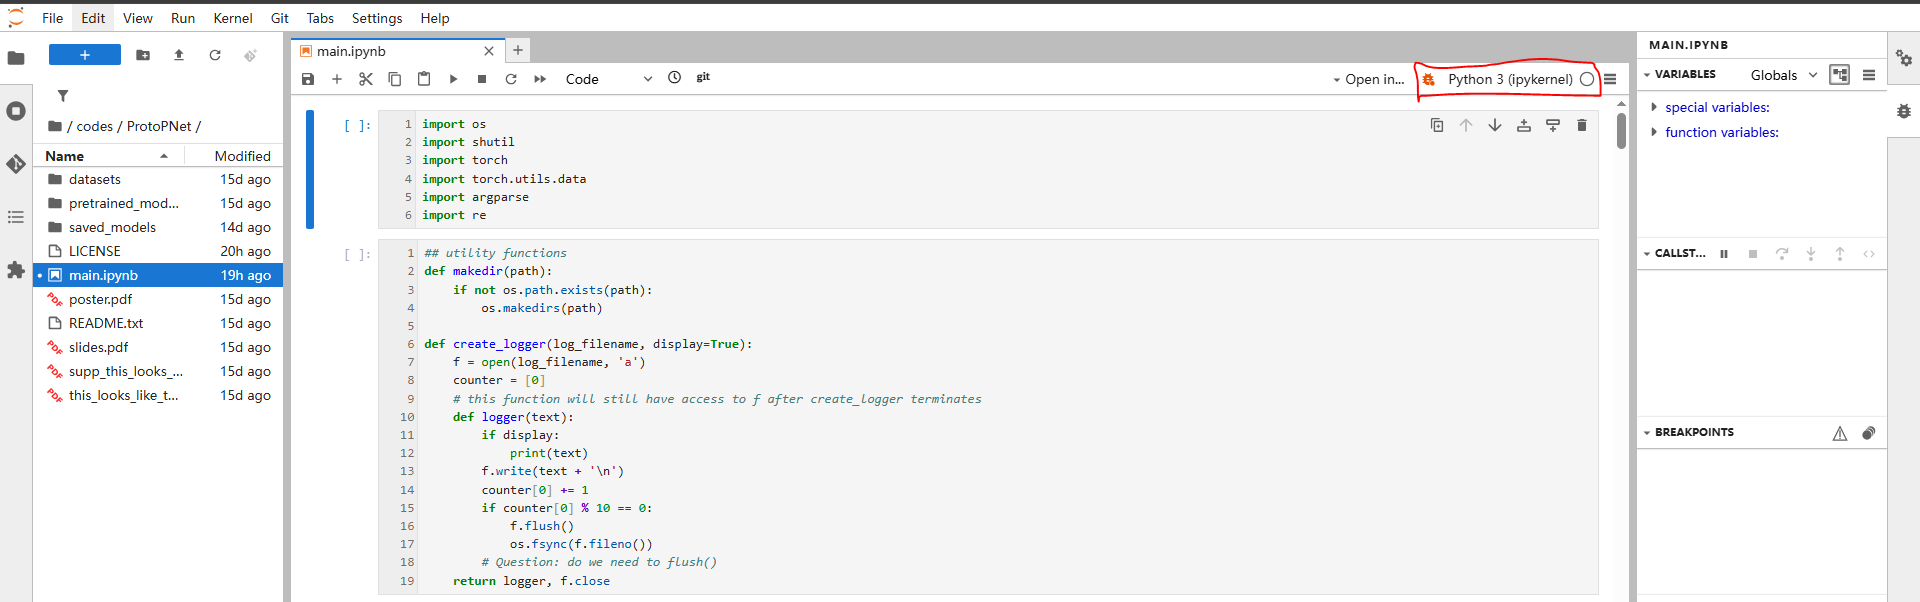Viewport: 1920px width, 602px height.
Task: Save the notebook with the disk icon
Action: (308, 79)
